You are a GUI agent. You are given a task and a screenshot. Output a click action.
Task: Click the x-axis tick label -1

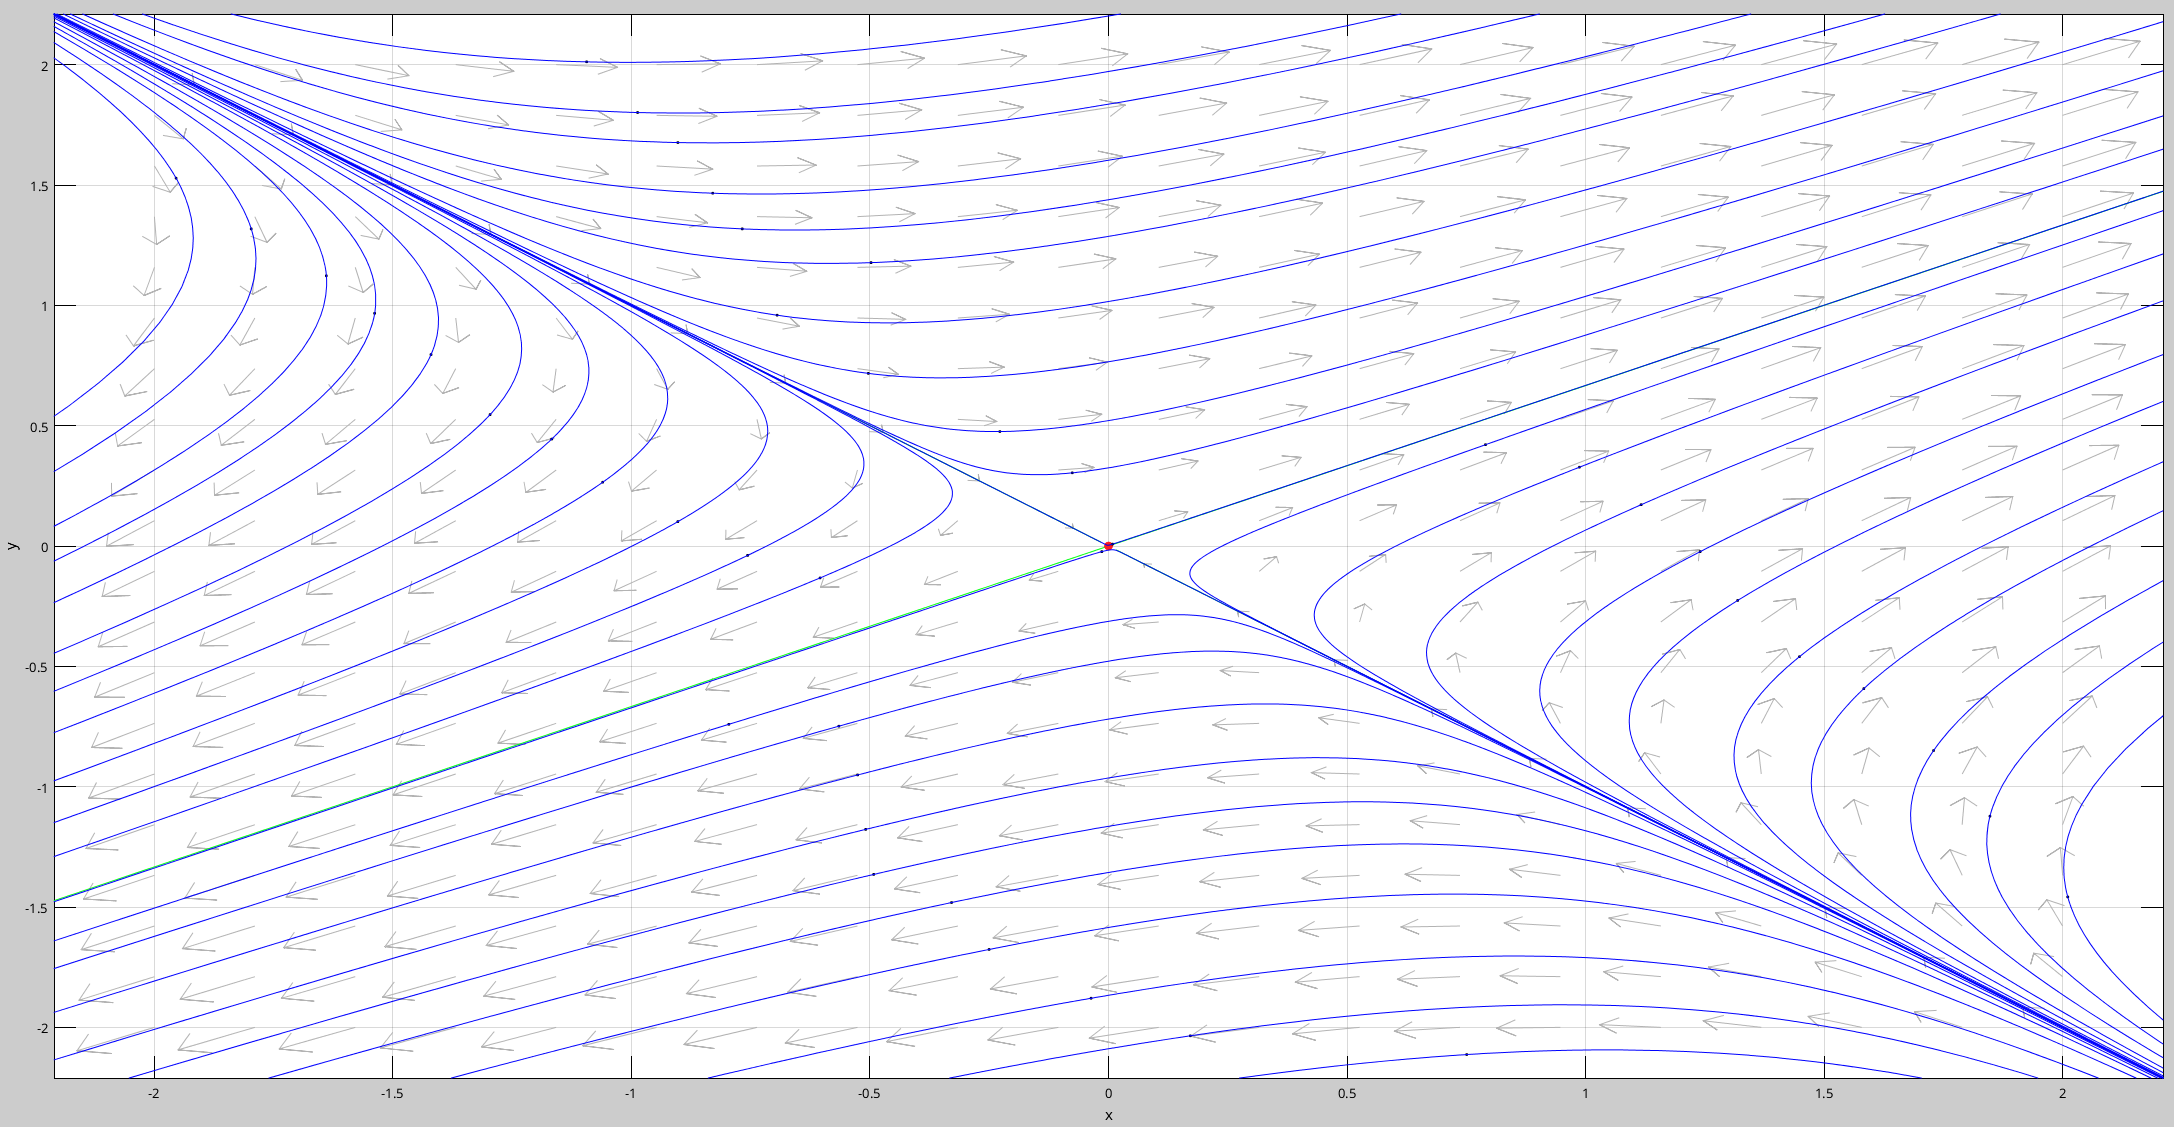tap(630, 1093)
